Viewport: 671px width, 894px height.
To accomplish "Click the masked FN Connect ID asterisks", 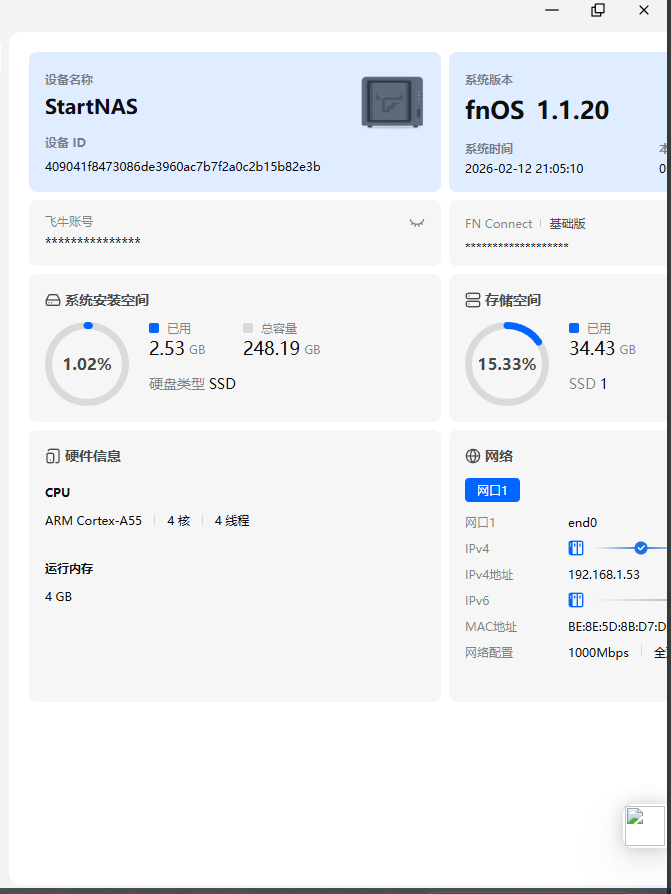I will [517, 246].
